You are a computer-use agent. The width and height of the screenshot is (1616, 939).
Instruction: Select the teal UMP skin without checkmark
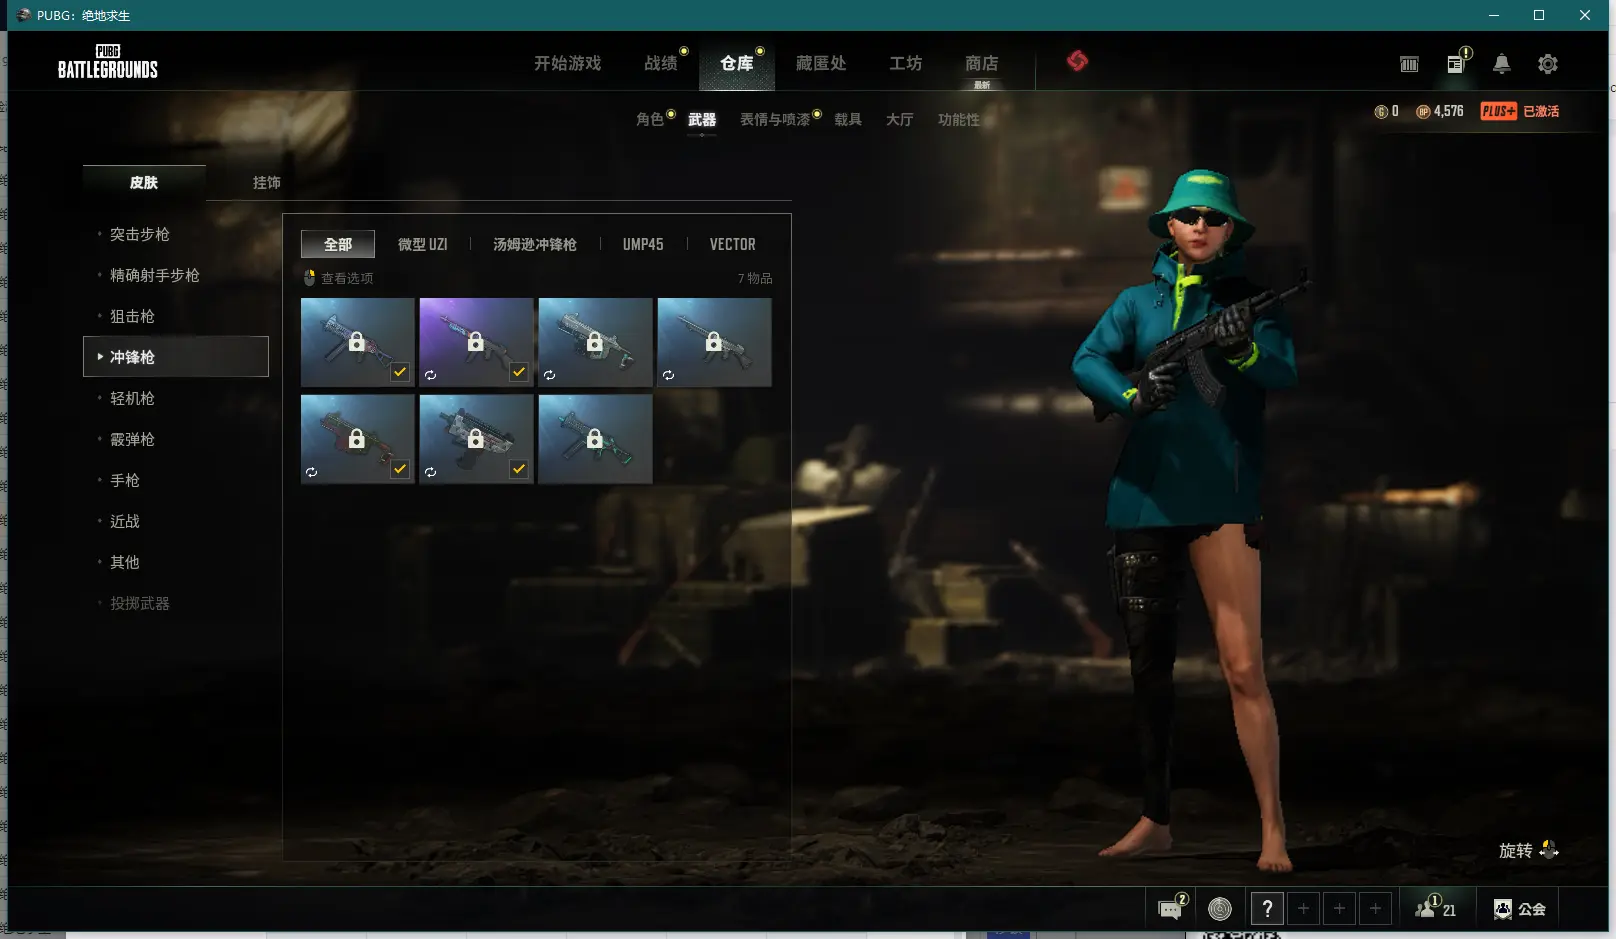click(x=595, y=439)
